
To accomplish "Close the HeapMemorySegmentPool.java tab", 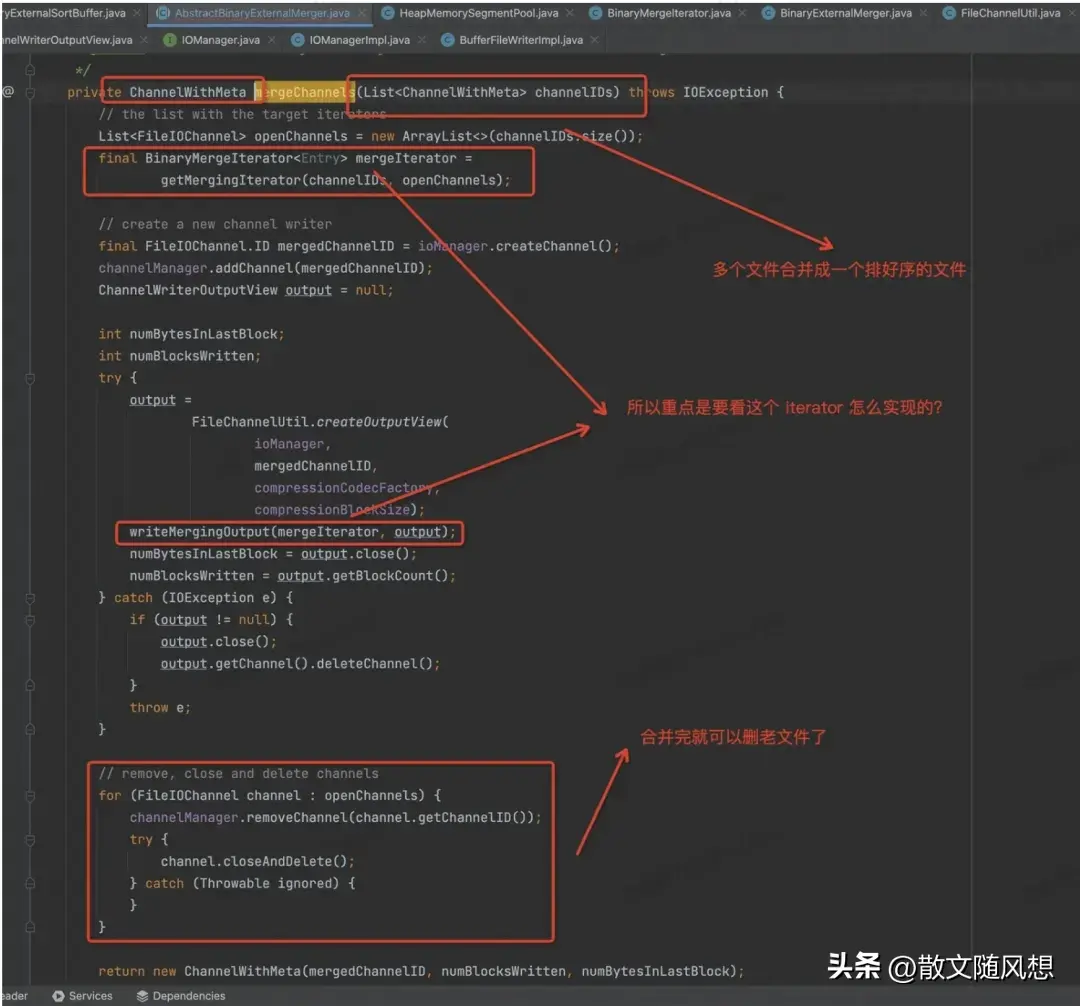I will pos(570,13).
